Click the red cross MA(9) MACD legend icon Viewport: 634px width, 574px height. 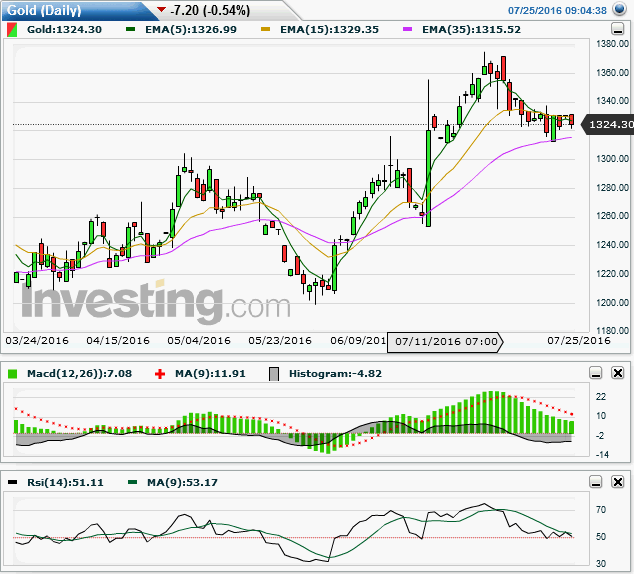(160, 374)
